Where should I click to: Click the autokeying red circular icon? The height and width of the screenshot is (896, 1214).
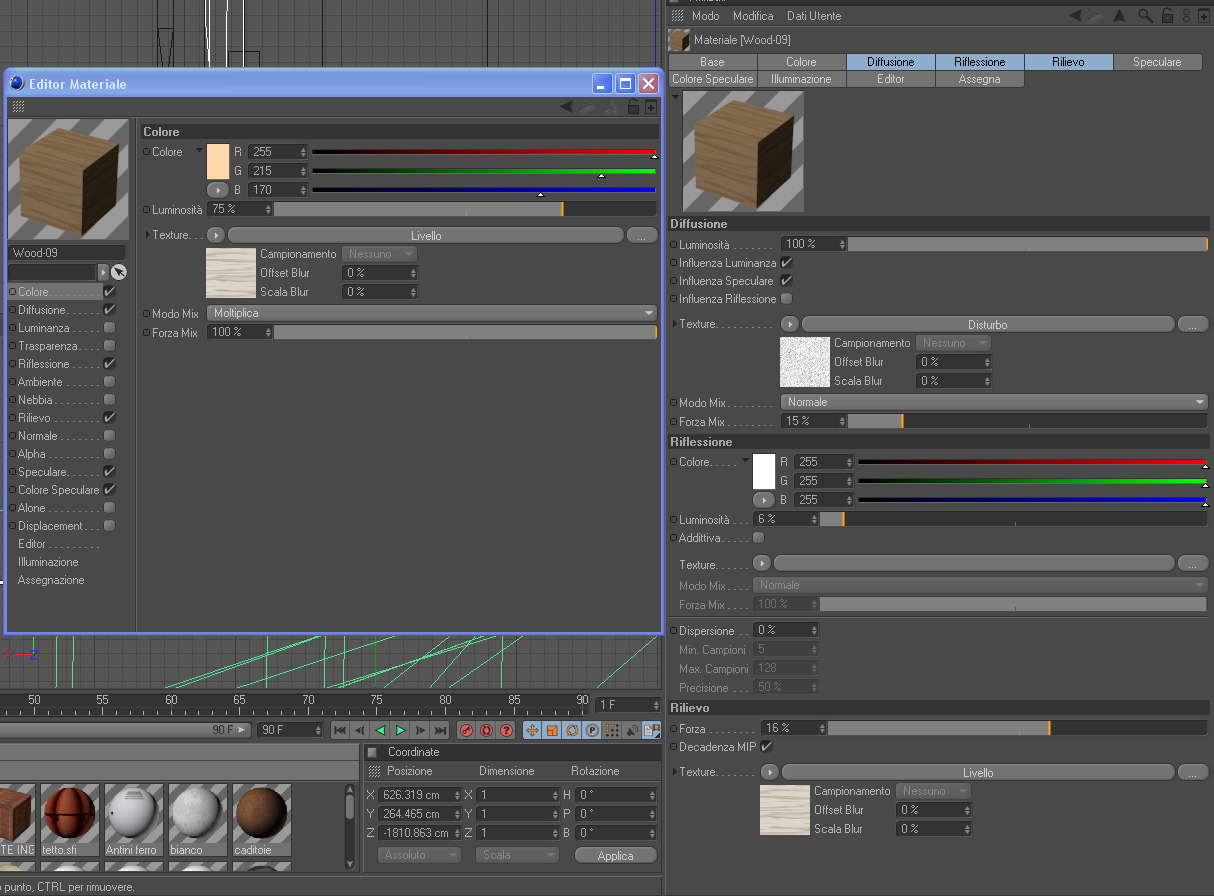[x=486, y=731]
